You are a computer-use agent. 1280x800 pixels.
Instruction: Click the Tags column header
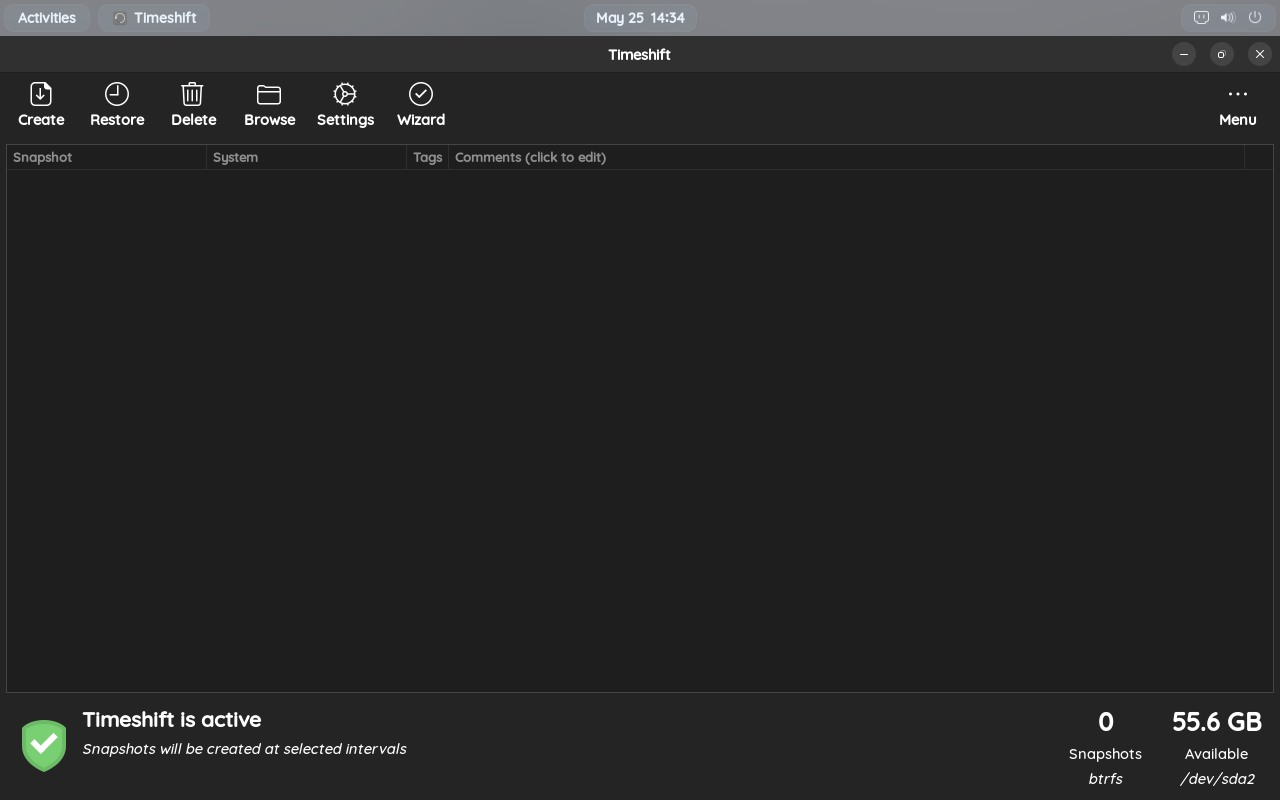(x=427, y=157)
